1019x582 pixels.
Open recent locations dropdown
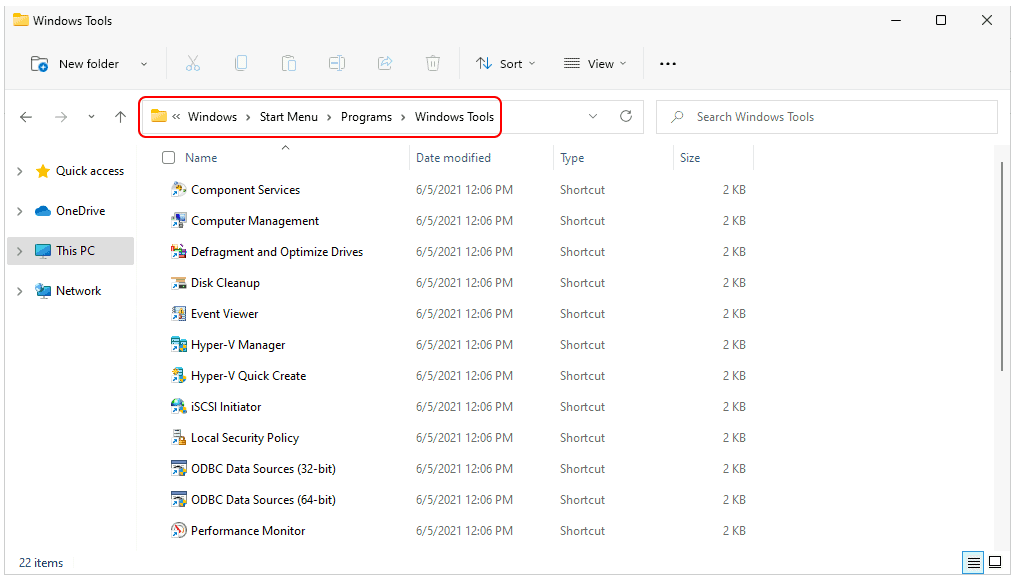[91, 117]
